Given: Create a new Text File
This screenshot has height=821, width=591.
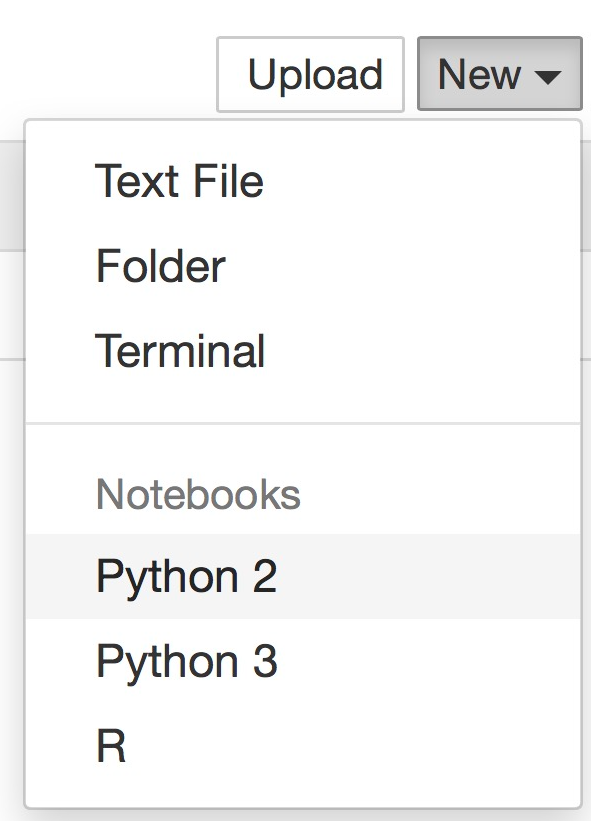Looking at the screenshot, I should pos(303,181).
